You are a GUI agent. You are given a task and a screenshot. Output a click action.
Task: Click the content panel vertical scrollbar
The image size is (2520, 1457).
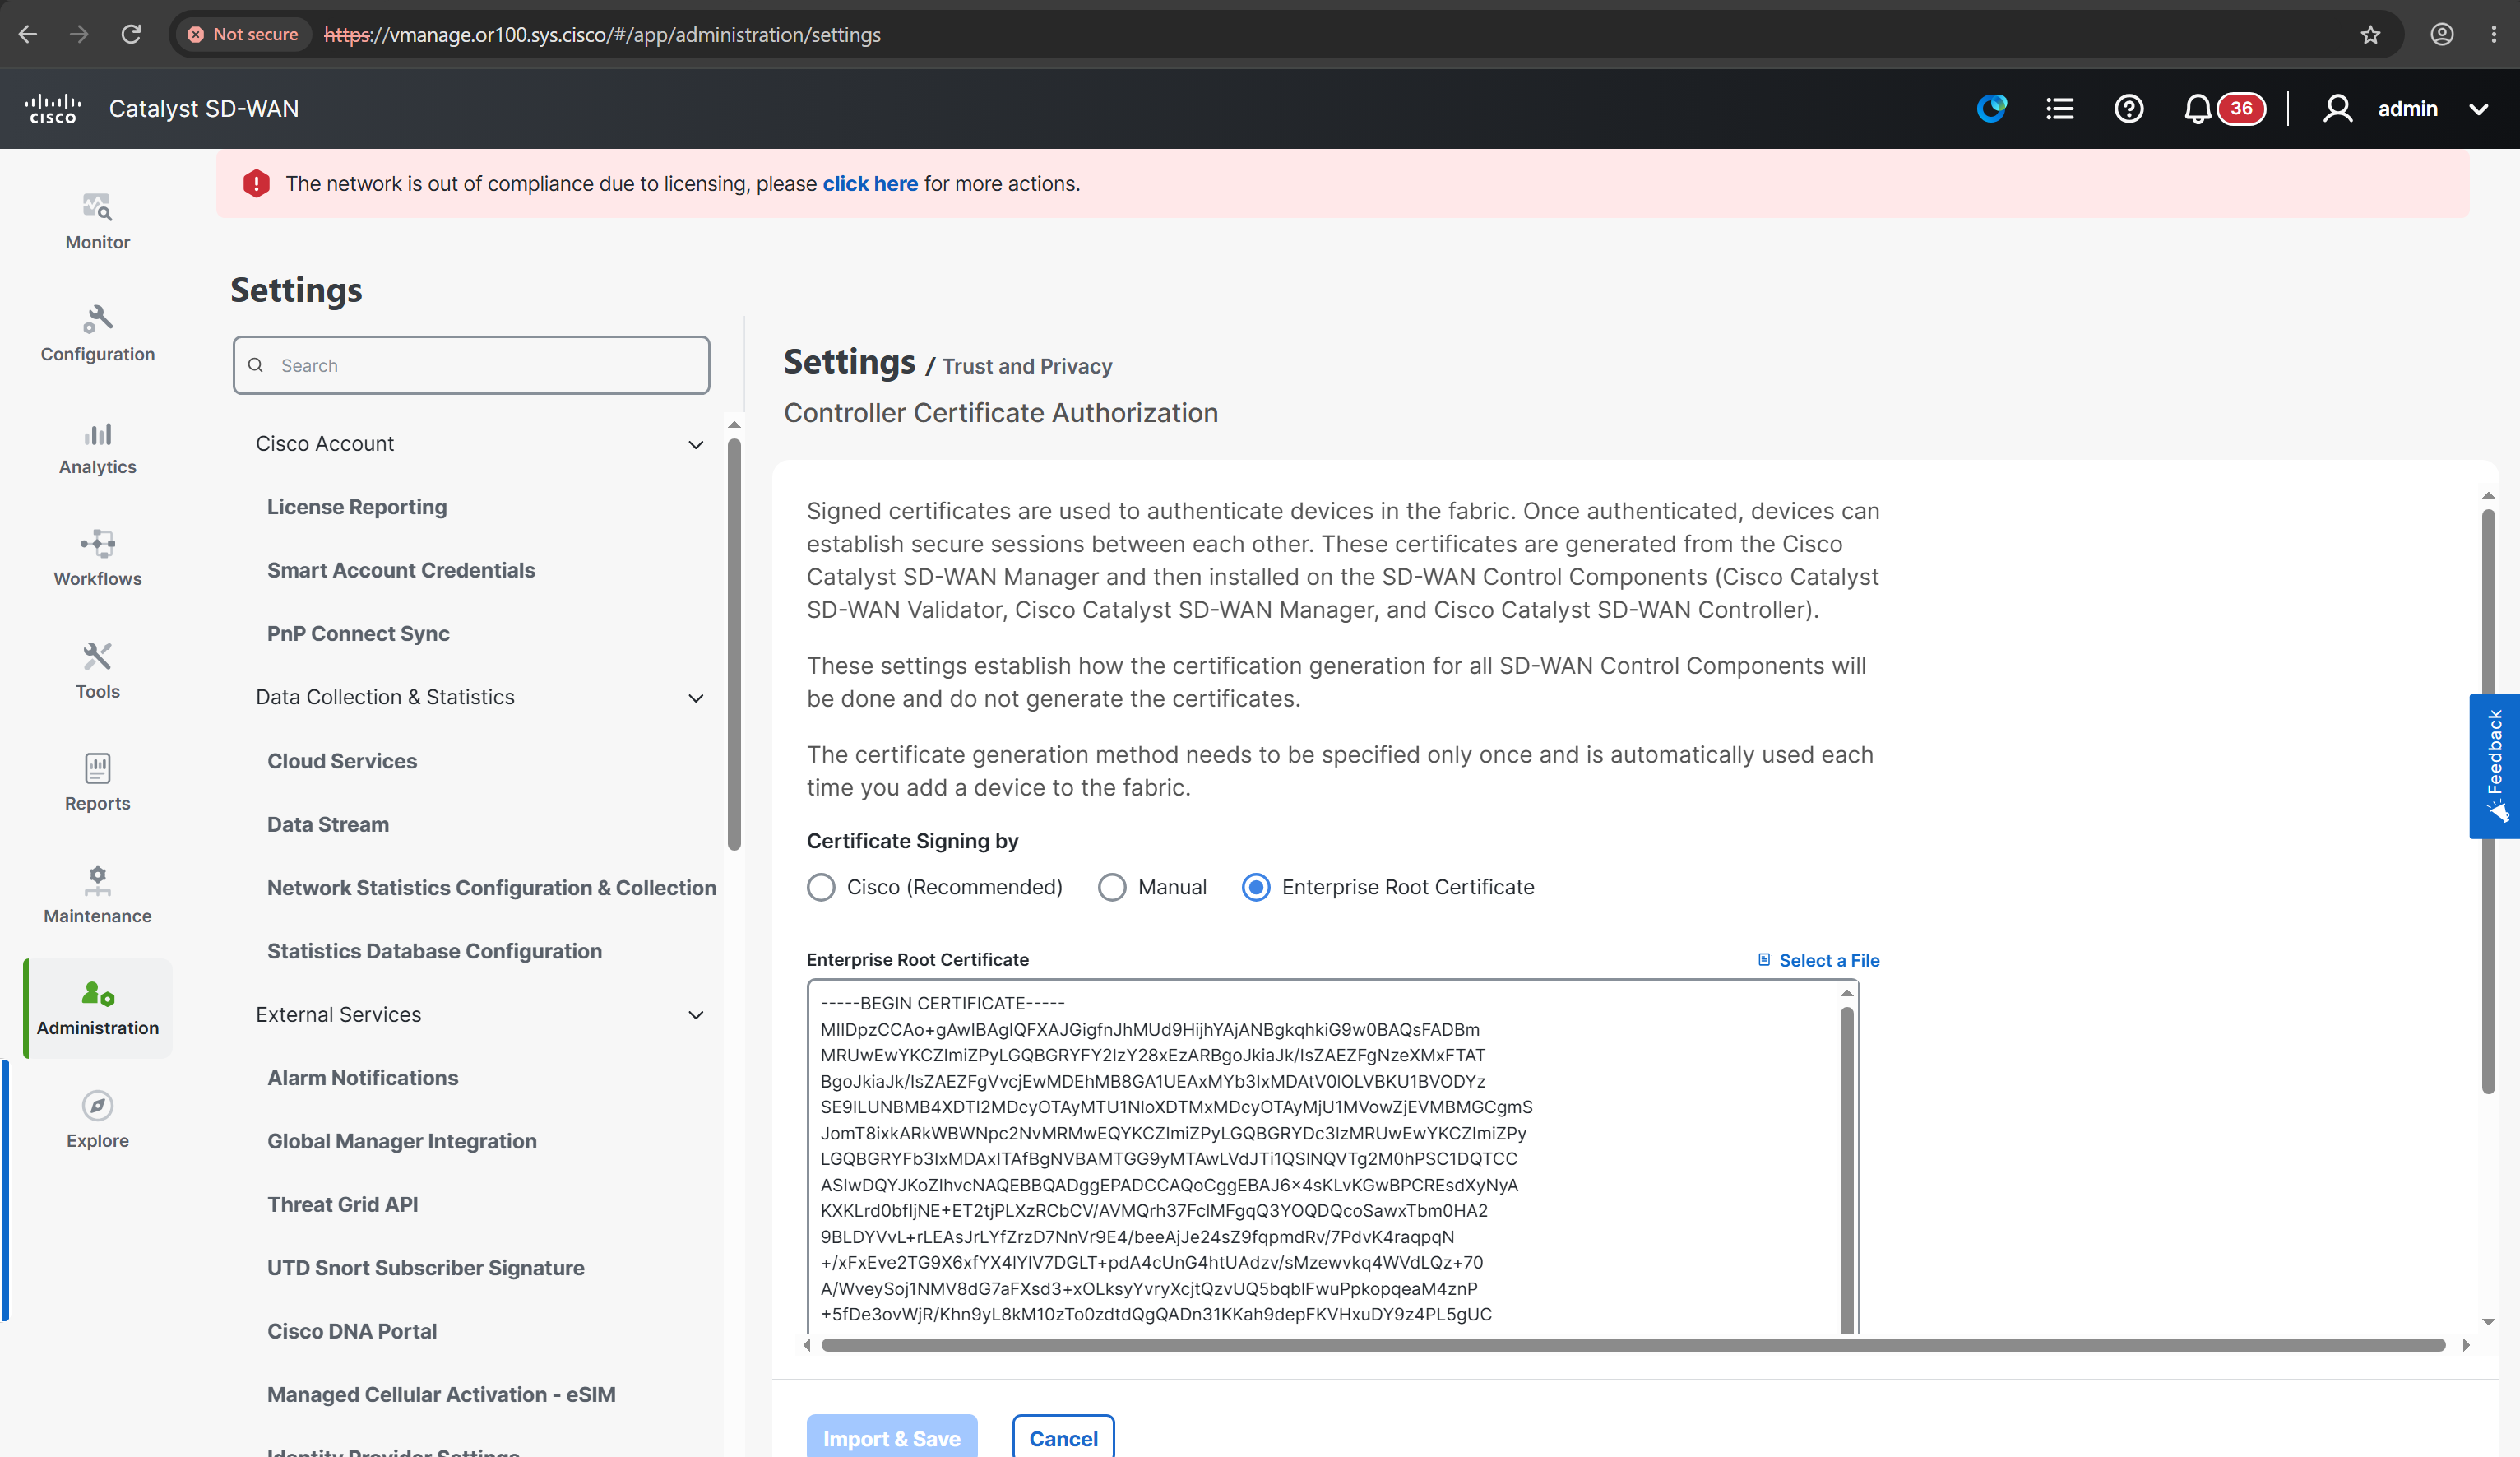[x=2488, y=802]
